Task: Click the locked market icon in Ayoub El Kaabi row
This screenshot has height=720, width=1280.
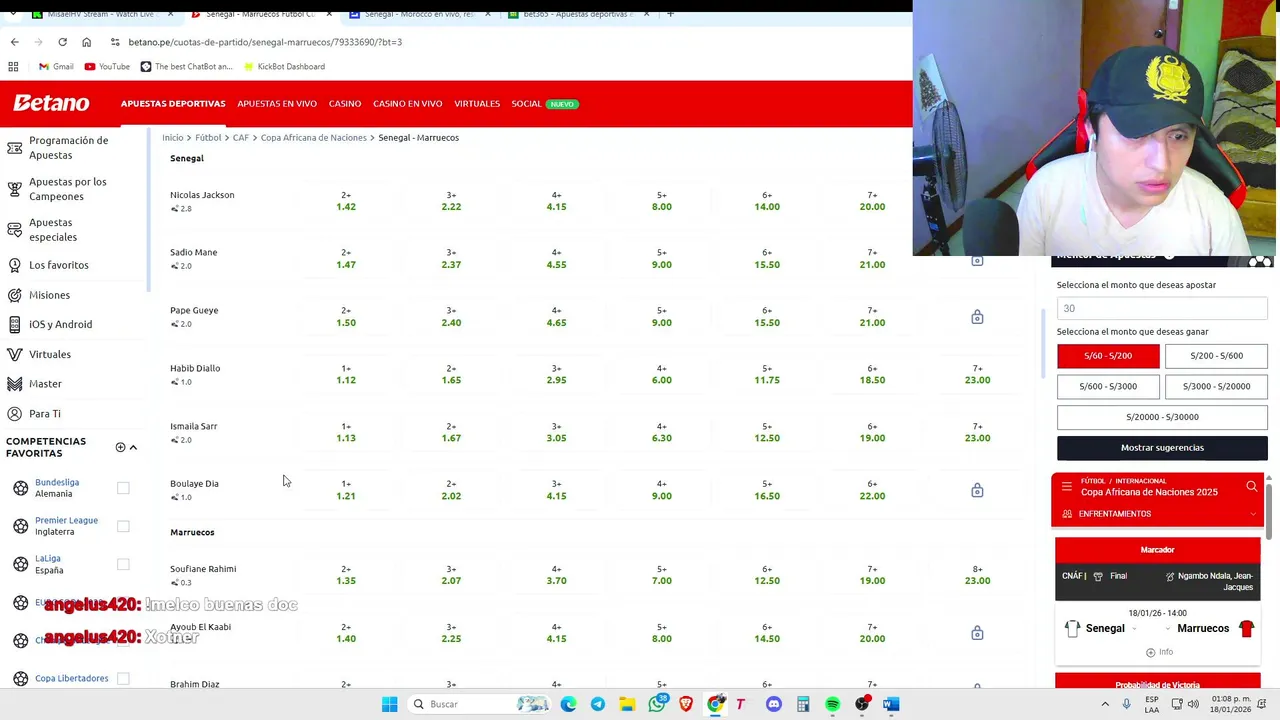Action: [977, 633]
